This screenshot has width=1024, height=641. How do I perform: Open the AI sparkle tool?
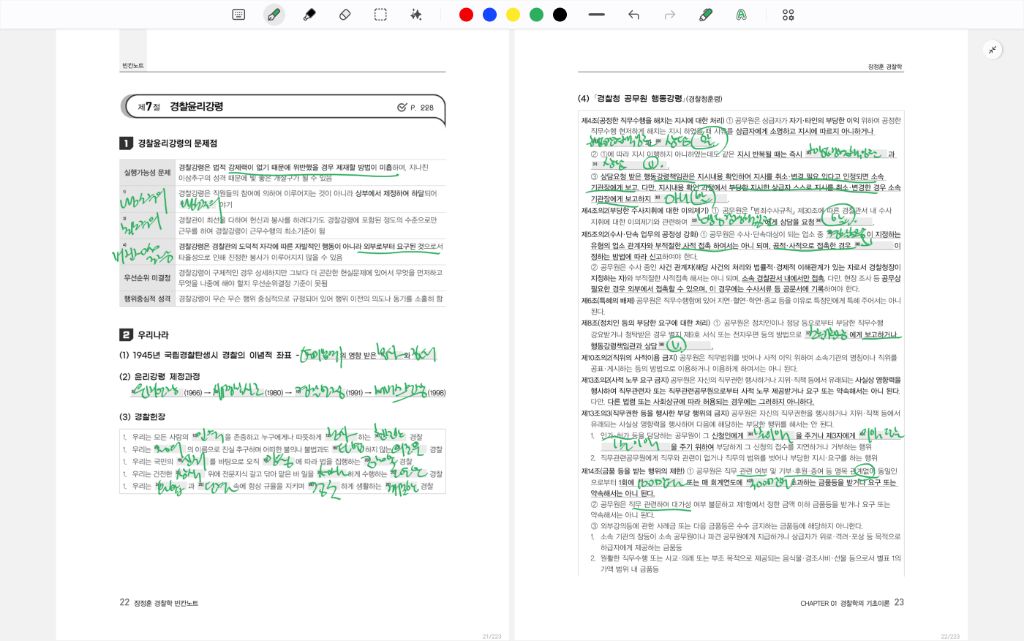(417, 15)
